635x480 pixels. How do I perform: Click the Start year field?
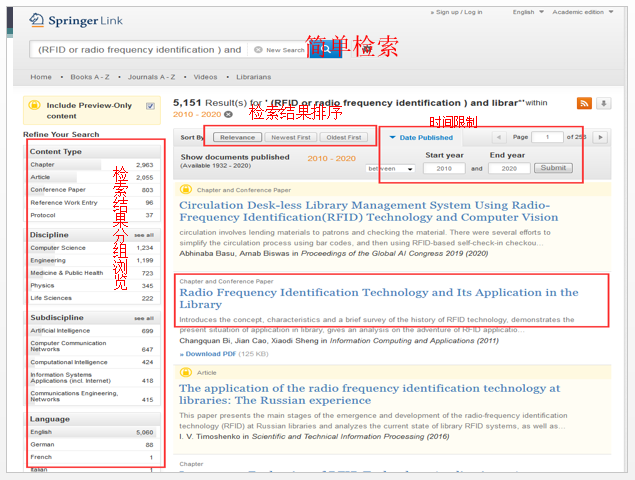click(x=444, y=169)
